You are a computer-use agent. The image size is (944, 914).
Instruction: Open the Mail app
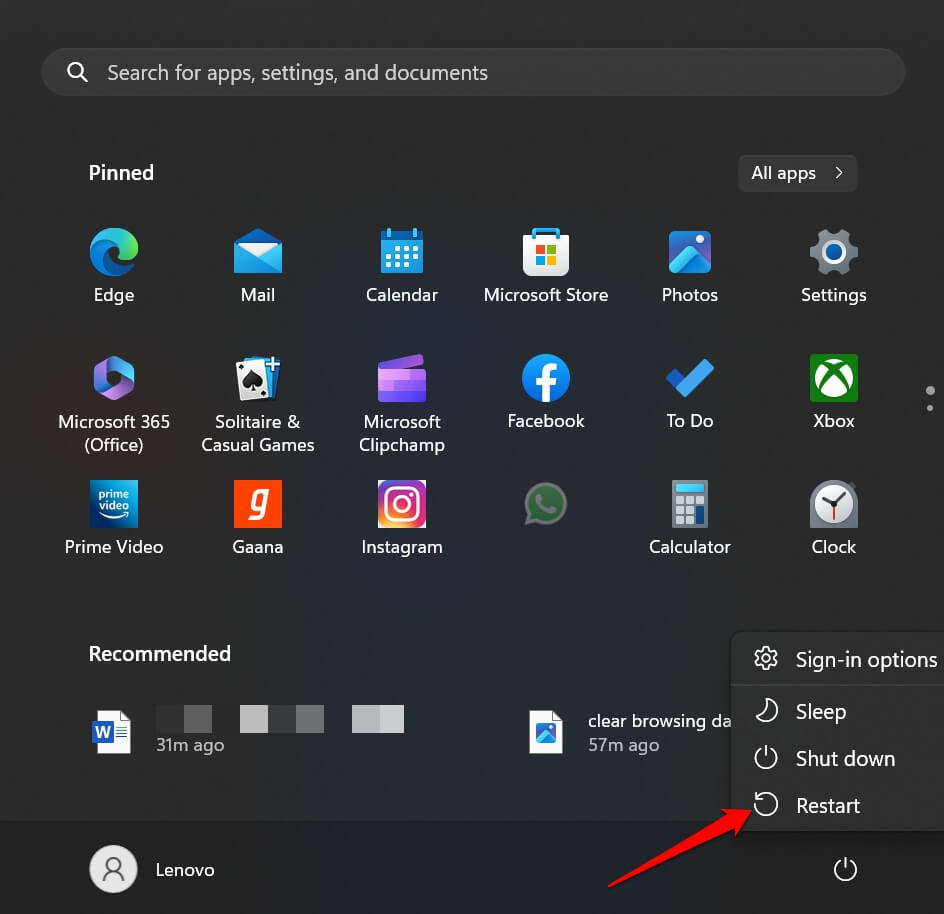click(257, 252)
